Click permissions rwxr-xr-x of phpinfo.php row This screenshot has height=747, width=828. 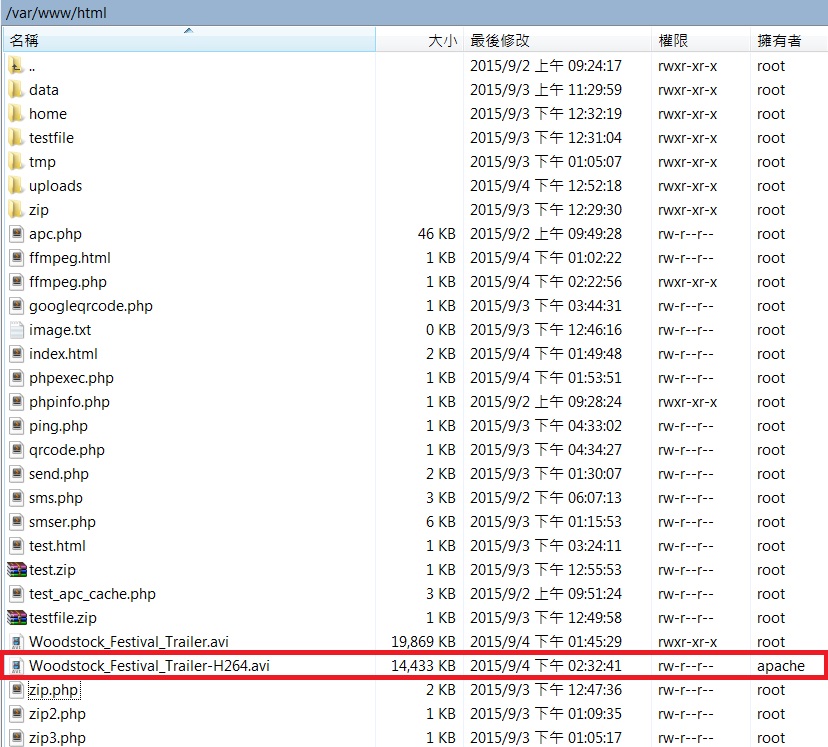coord(688,402)
